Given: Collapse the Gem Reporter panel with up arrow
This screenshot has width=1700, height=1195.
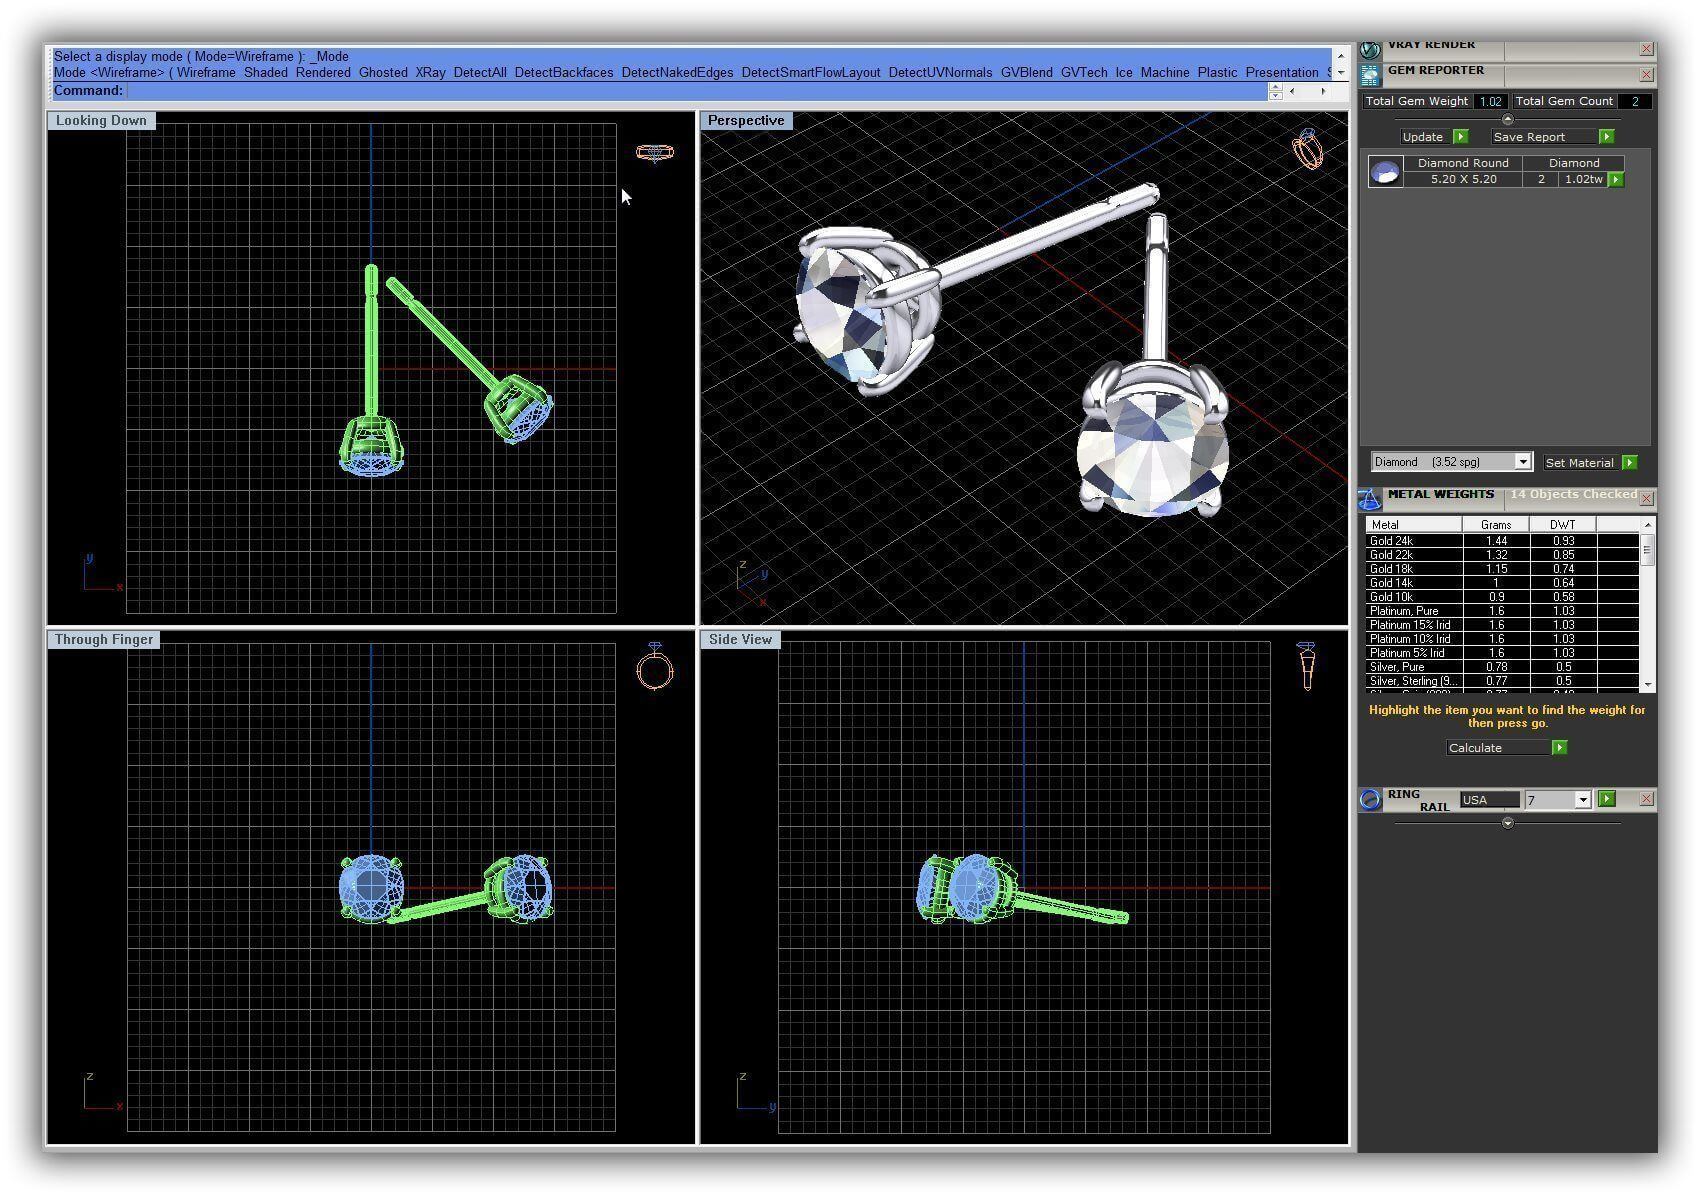Looking at the screenshot, I should pos(1508,119).
